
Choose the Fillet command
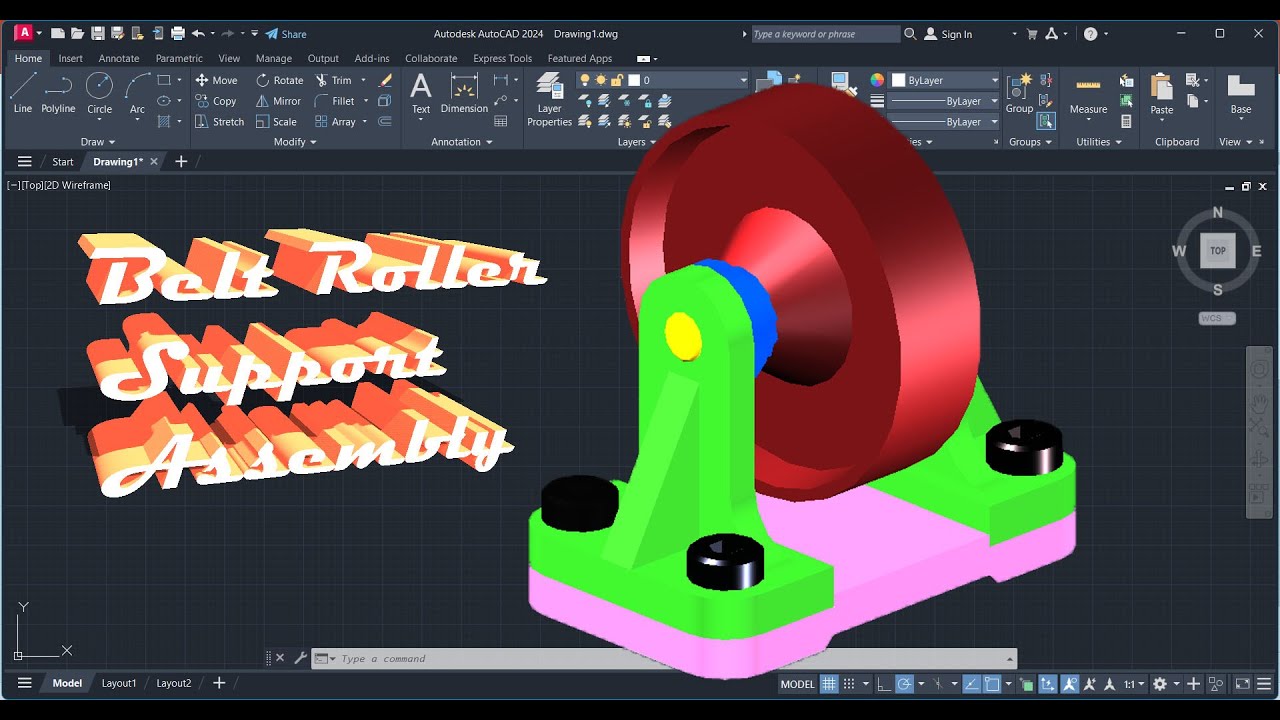334,101
